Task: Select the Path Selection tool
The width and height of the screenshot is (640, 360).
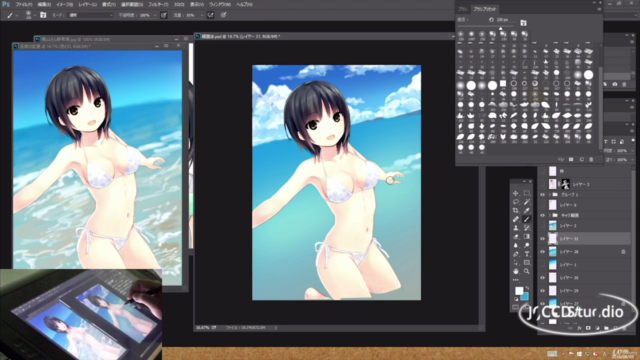Action: [x=516, y=262]
